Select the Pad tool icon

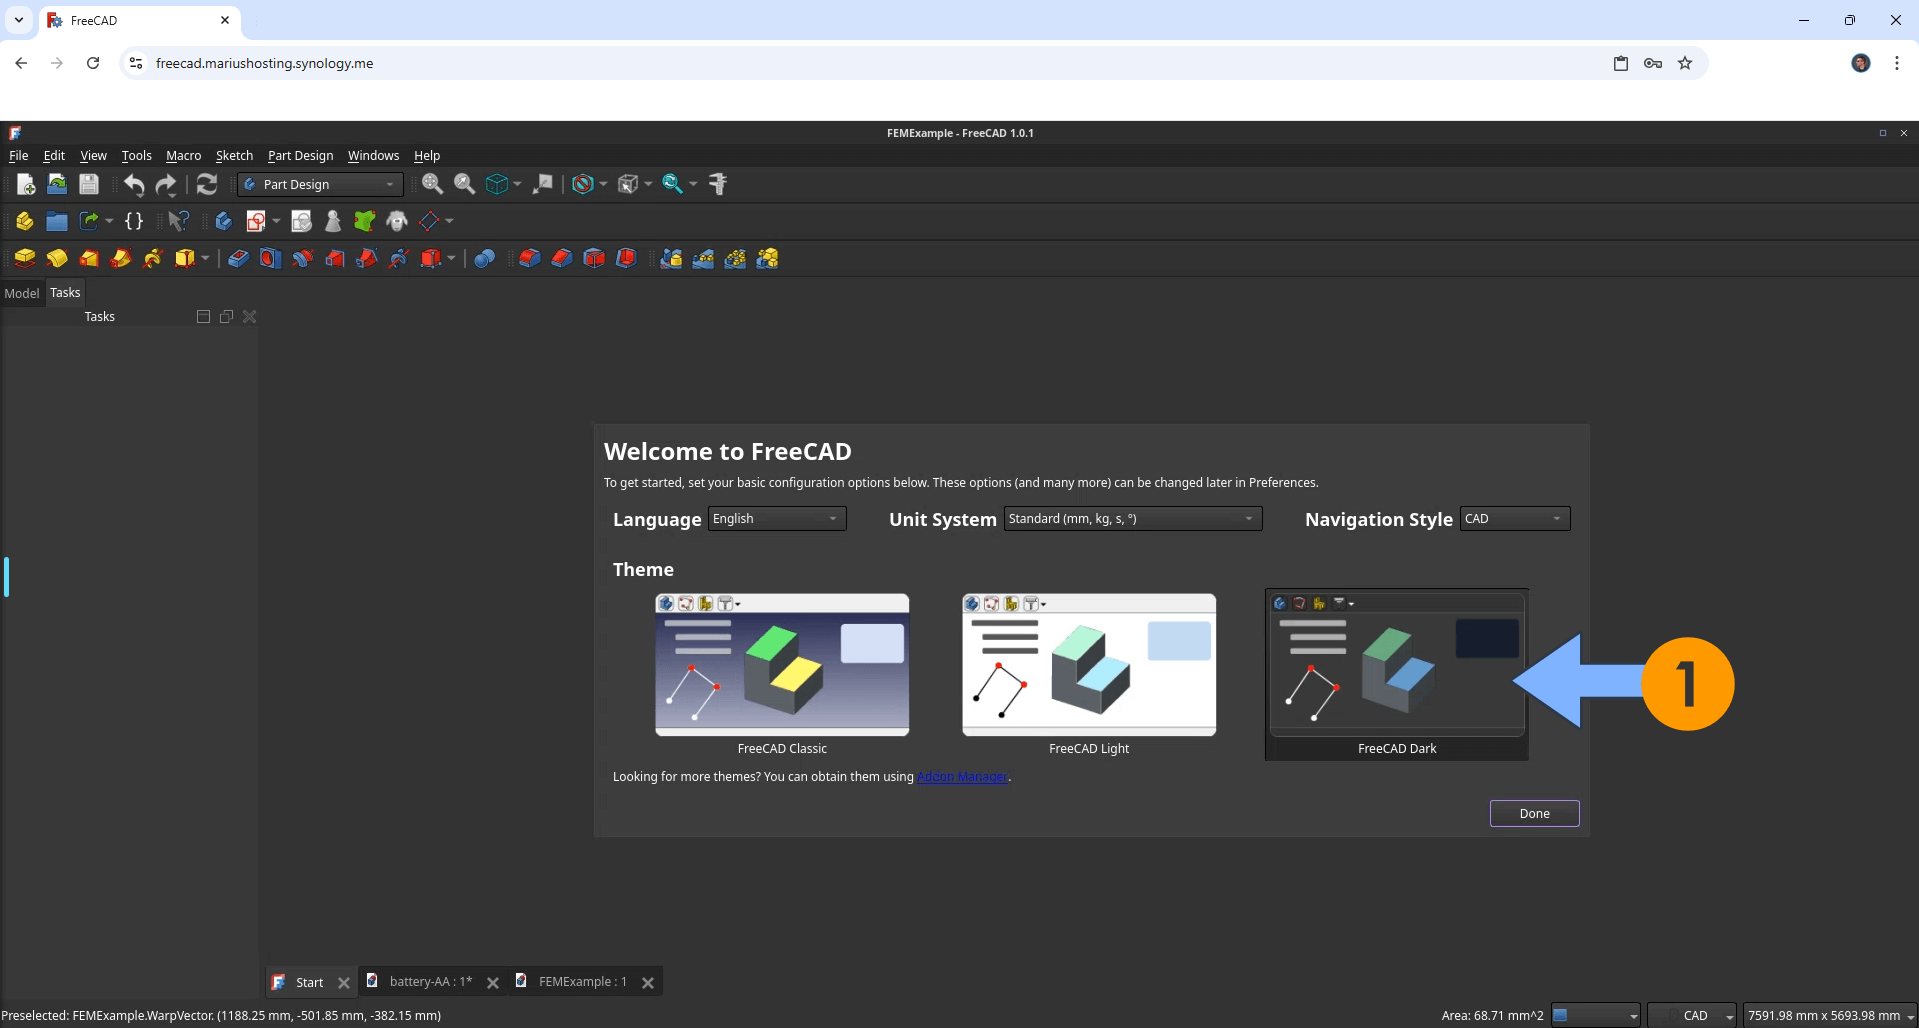25,259
